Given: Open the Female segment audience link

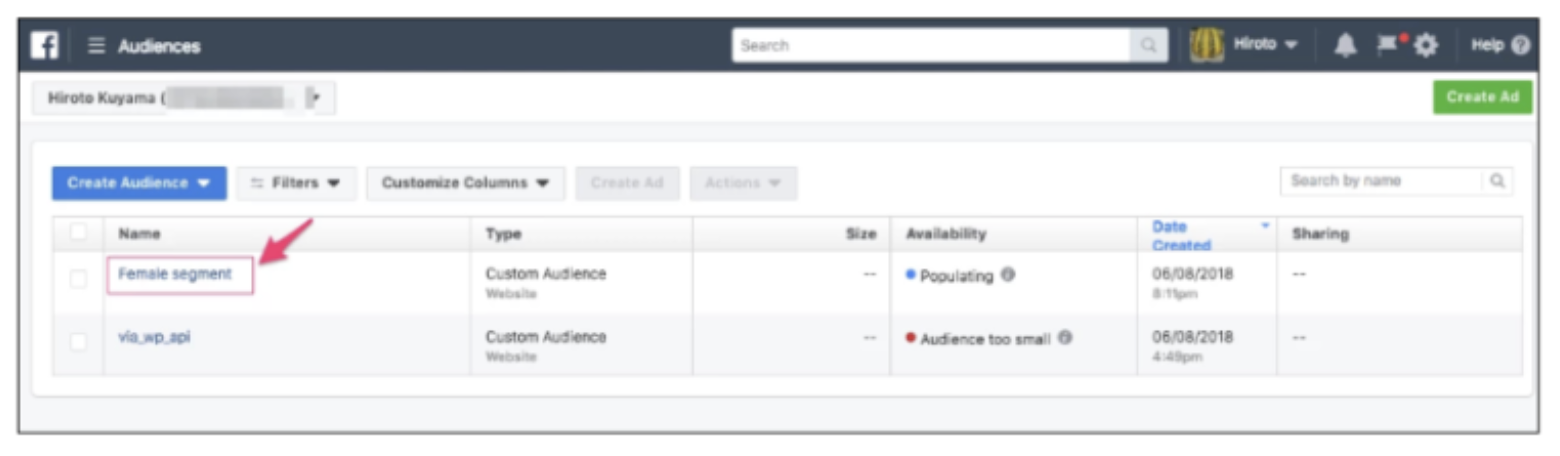Looking at the screenshot, I should [x=175, y=274].
